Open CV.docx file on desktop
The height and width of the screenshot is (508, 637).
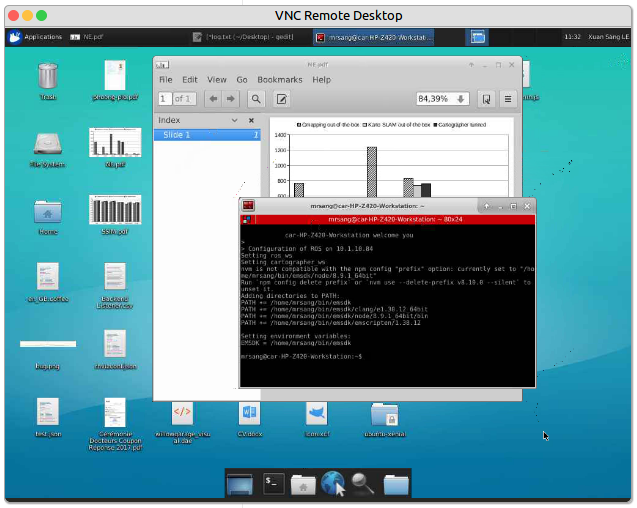point(249,419)
